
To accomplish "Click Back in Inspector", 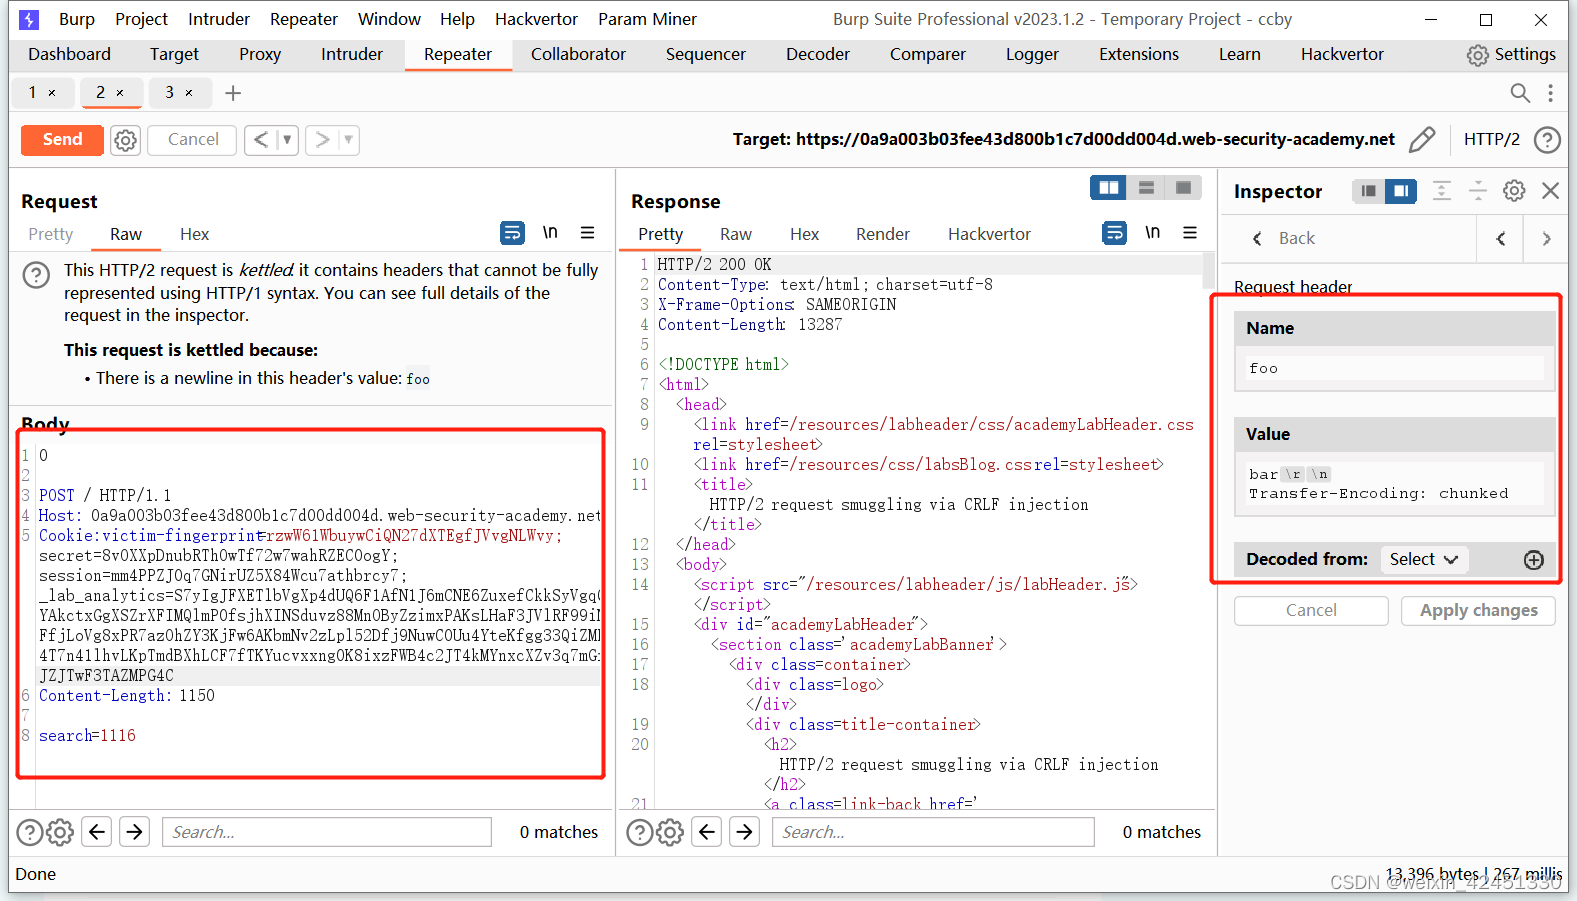I will click(x=1284, y=238).
